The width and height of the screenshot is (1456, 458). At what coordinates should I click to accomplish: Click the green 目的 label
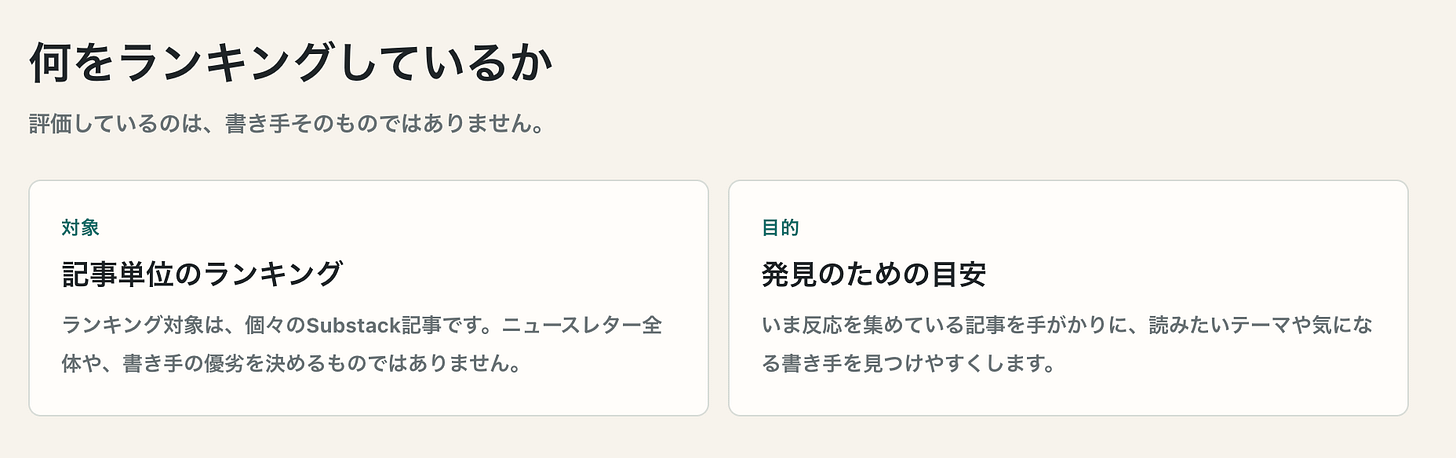(x=780, y=227)
